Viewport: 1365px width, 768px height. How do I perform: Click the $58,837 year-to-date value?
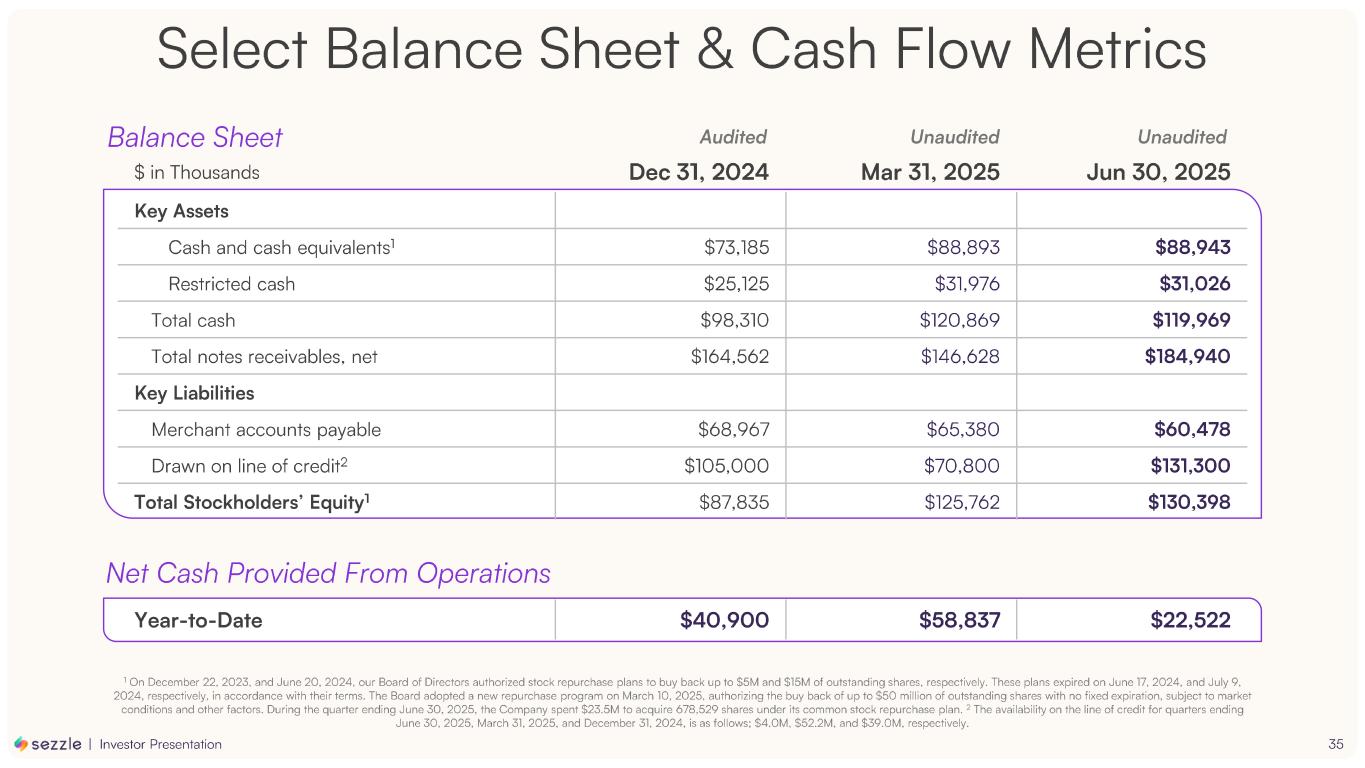958,620
